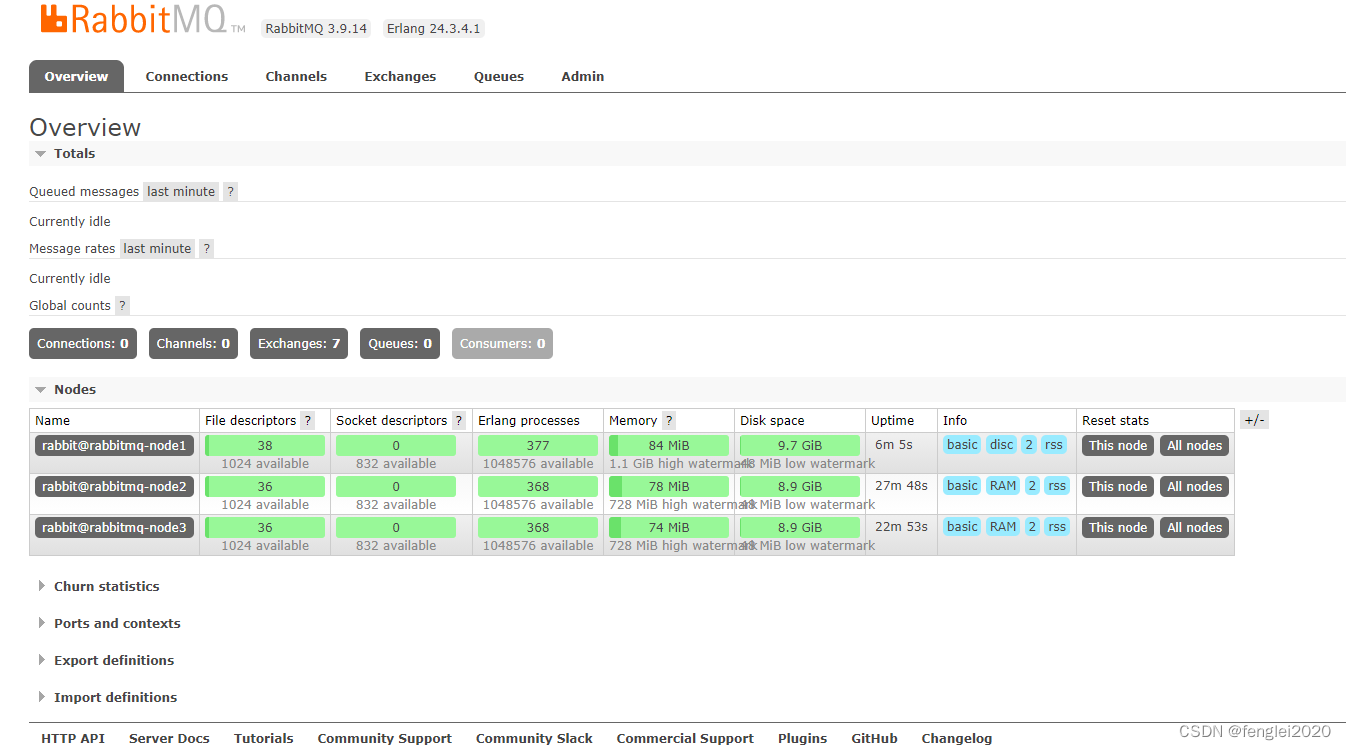1346x750 pixels.
Task: Change Message rates last minute range
Action: [157, 249]
